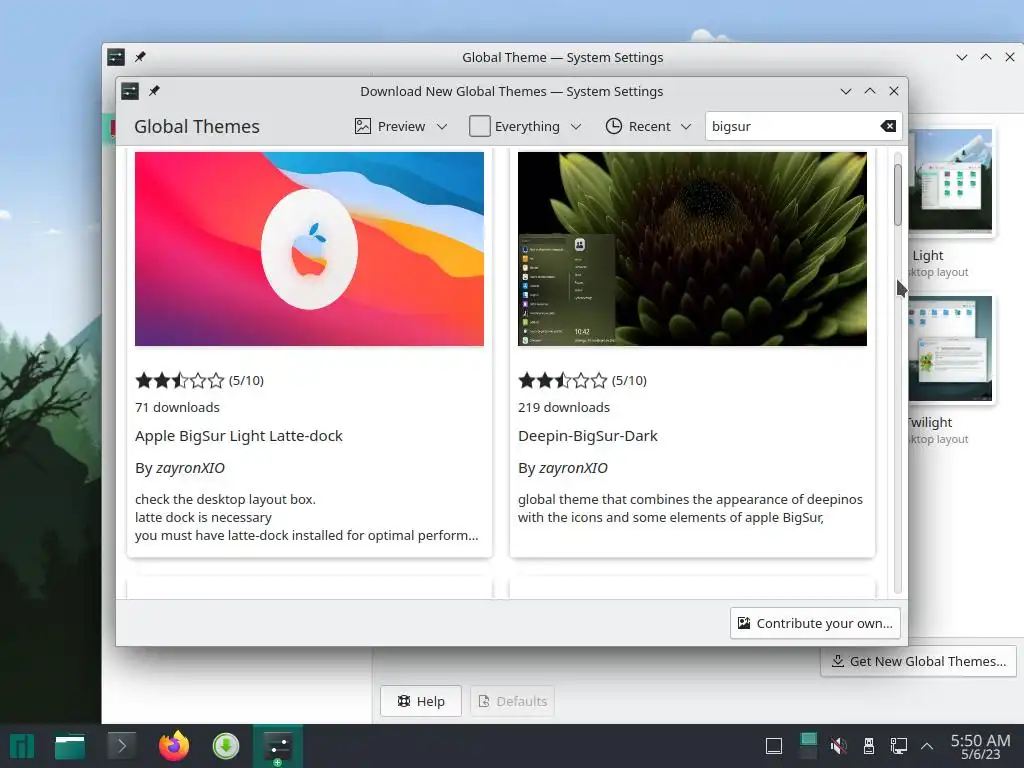Maximize the Download New Global Themes dialog
This screenshot has width=1024, height=768.
[870, 91]
